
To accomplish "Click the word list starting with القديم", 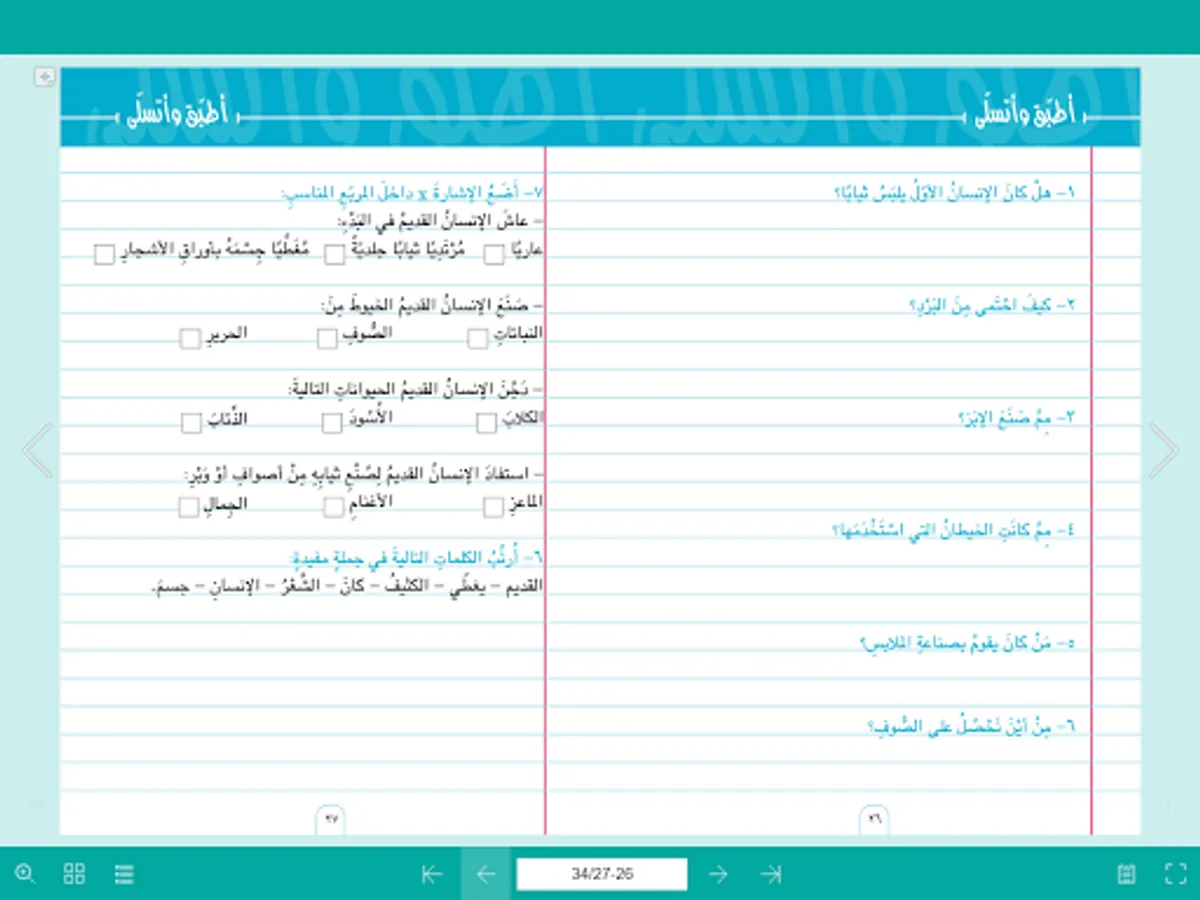I will [347, 585].
